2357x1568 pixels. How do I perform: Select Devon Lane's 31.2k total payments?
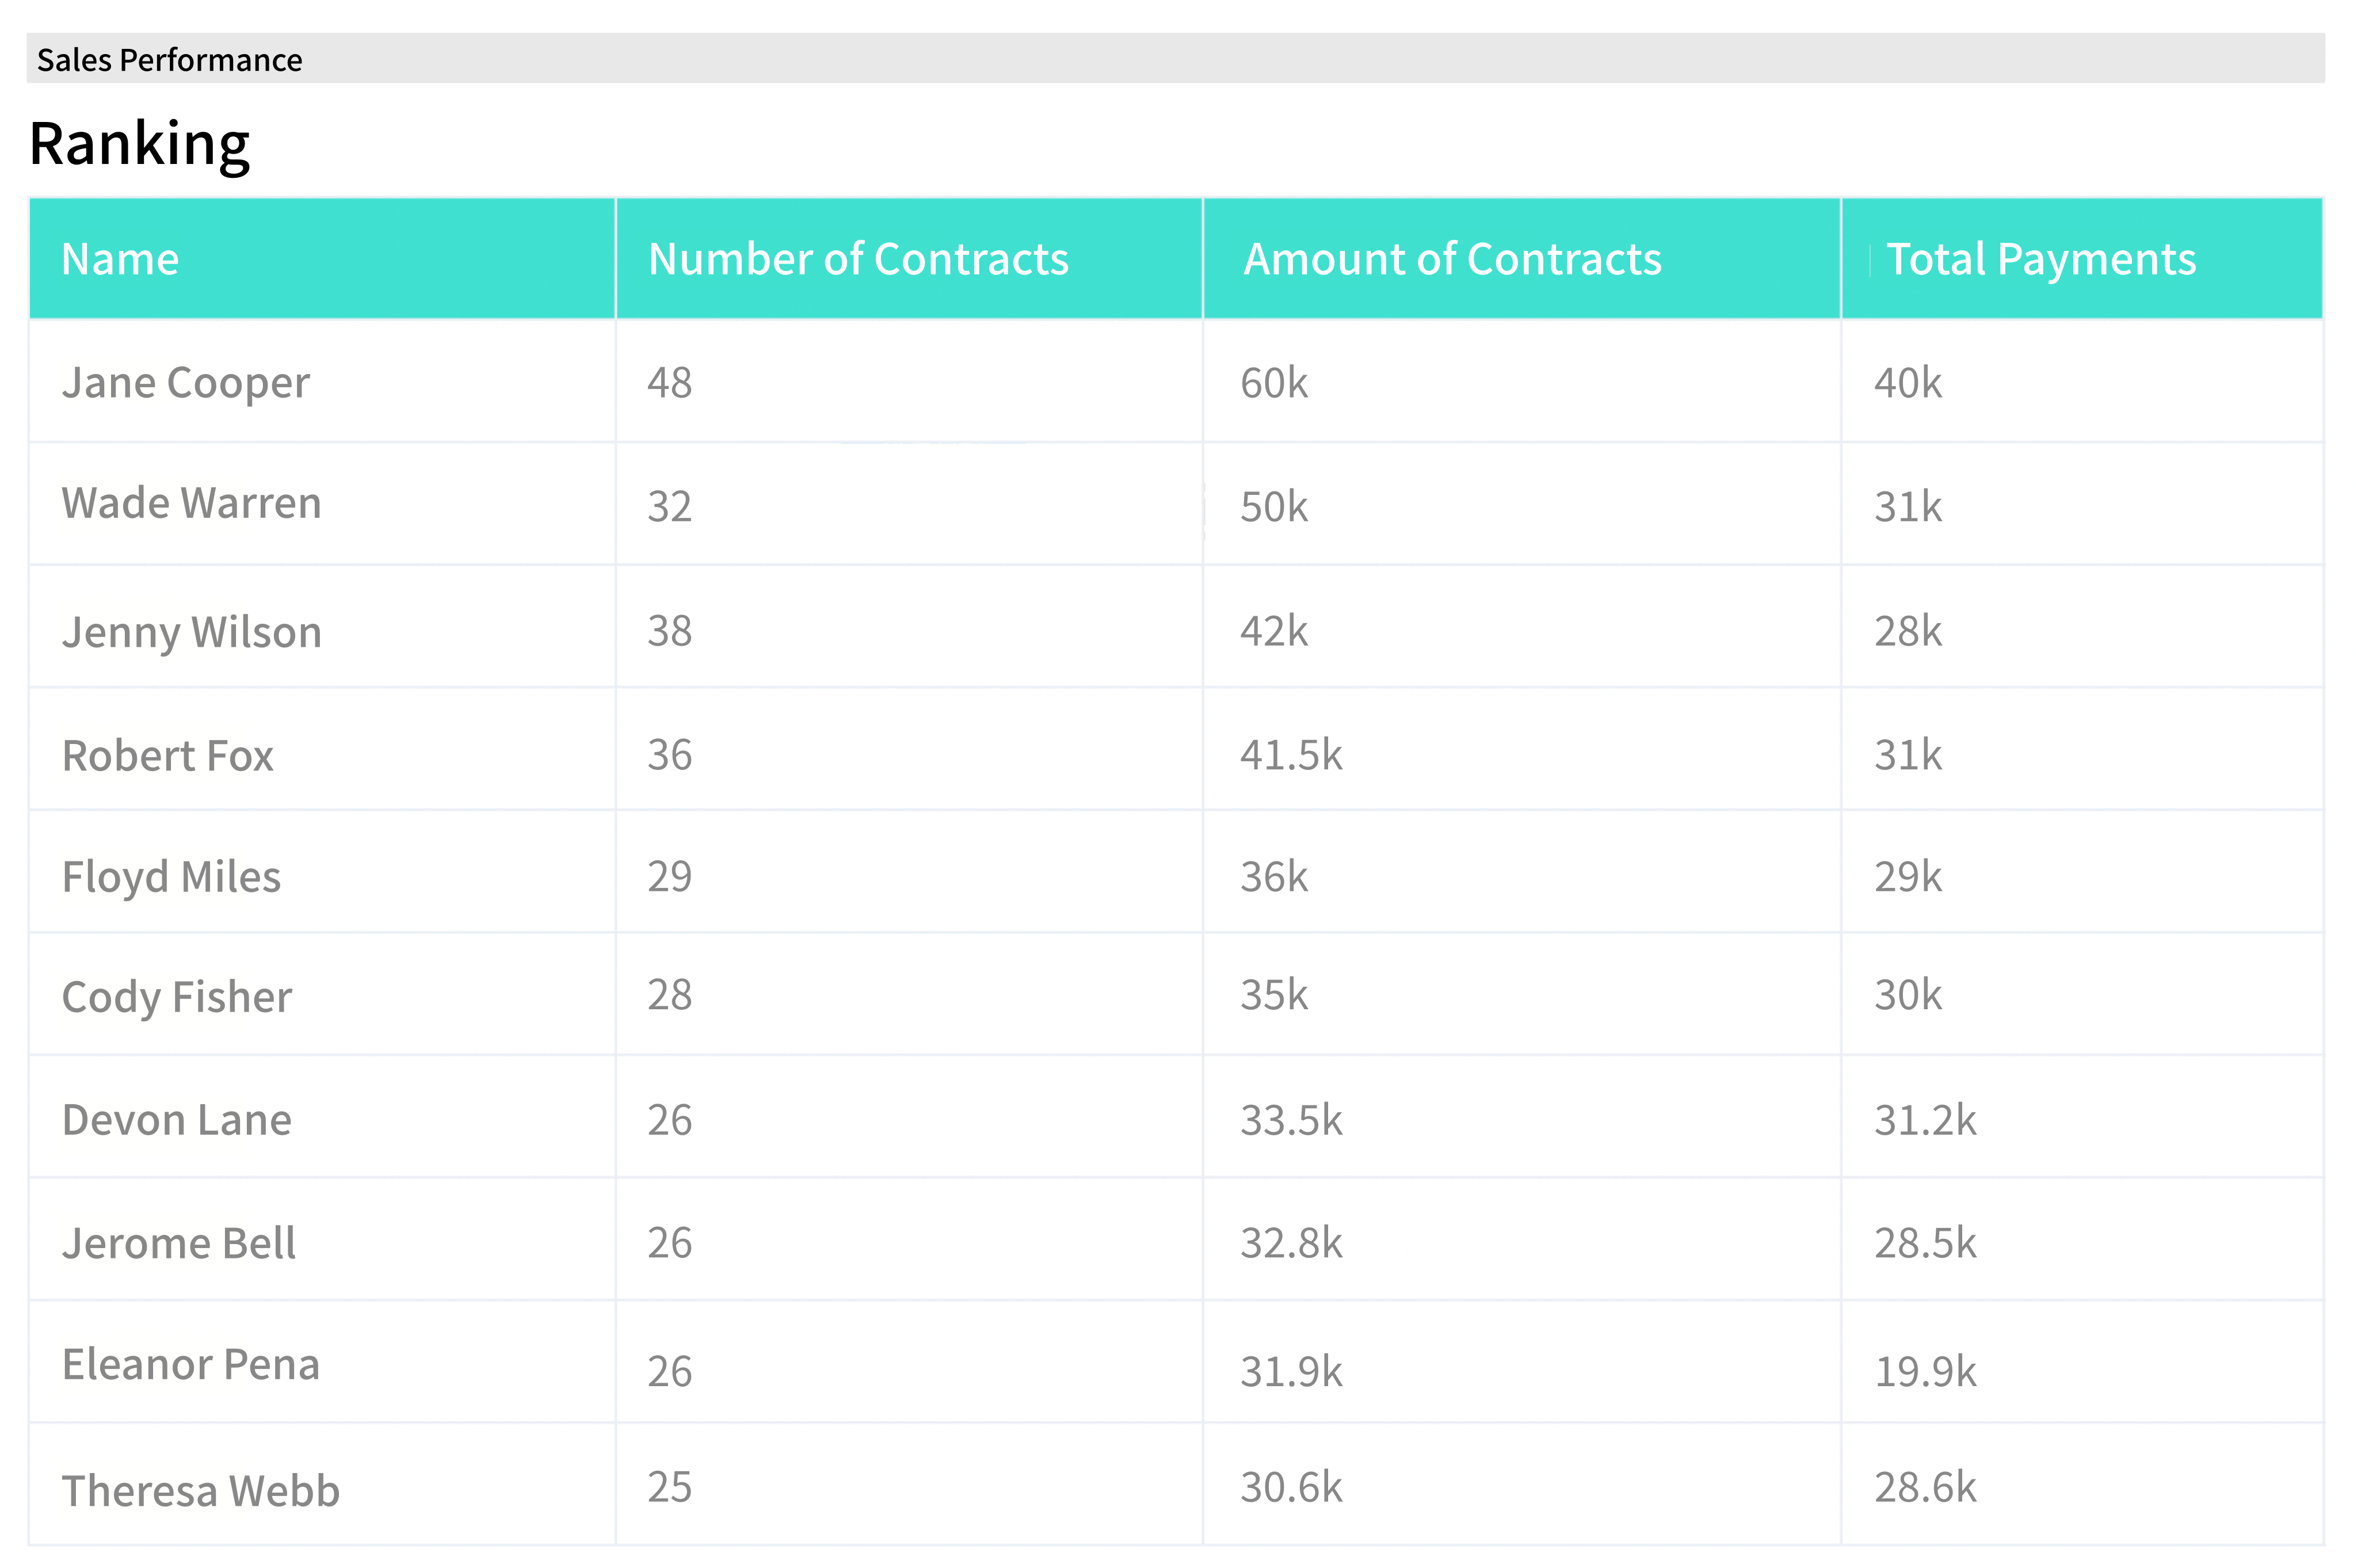tap(1925, 1120)
